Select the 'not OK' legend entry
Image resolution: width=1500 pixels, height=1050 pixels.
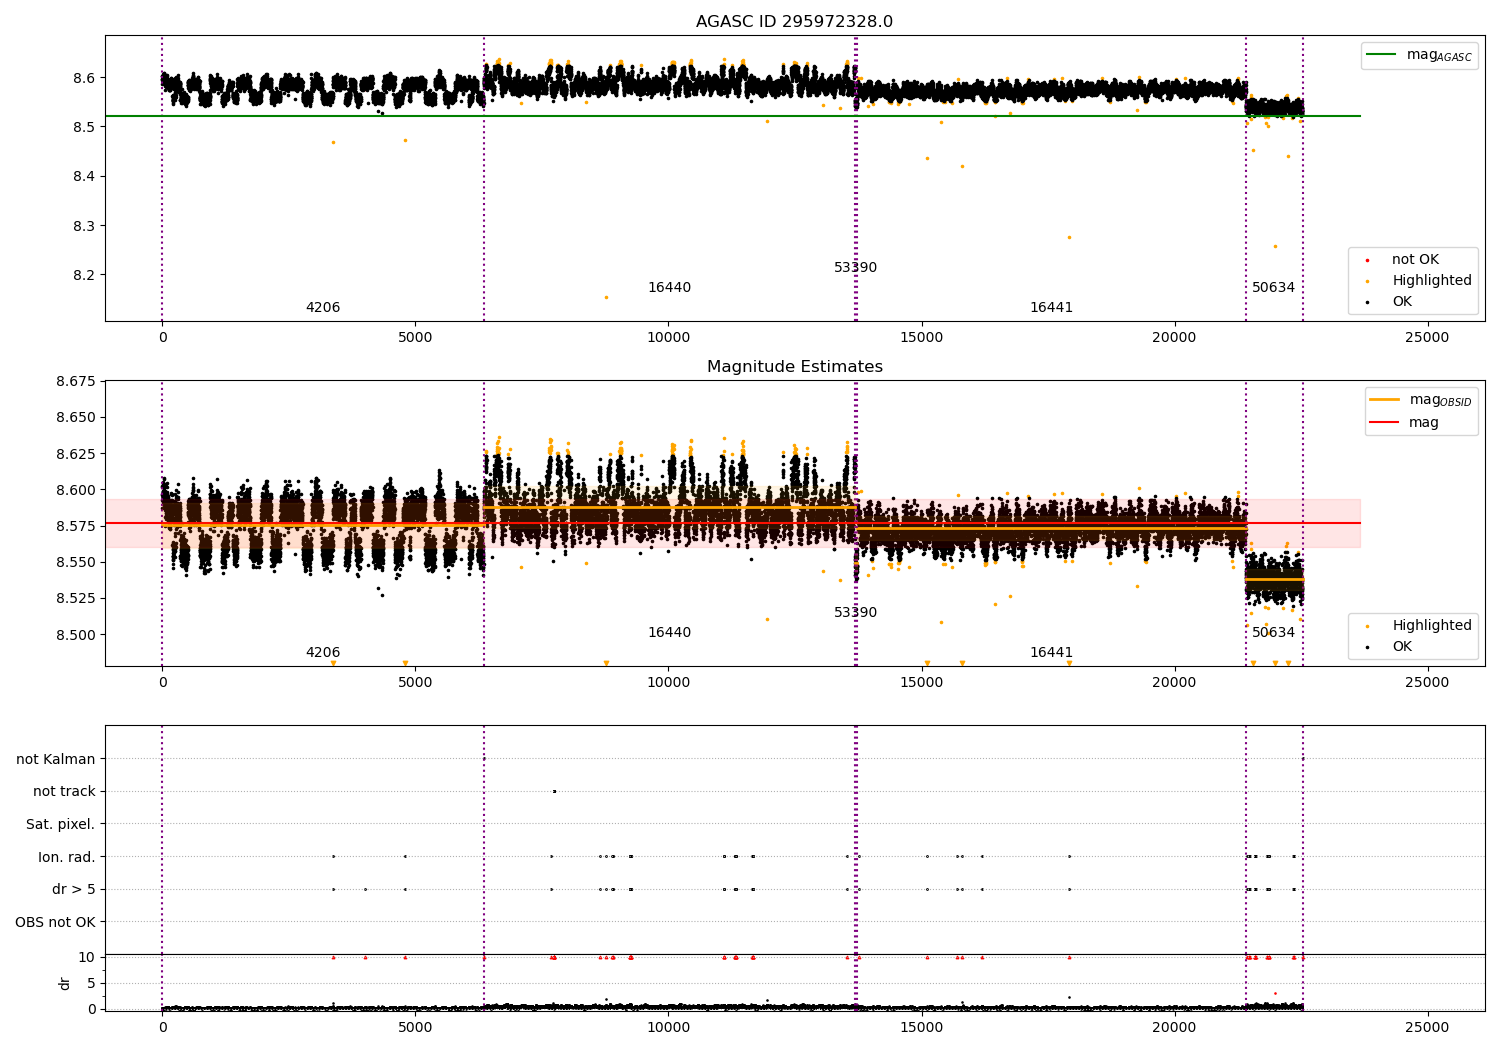(1415, 260)
